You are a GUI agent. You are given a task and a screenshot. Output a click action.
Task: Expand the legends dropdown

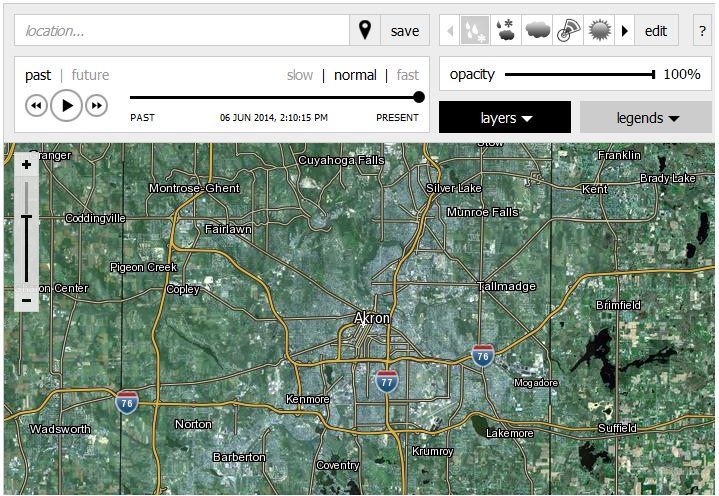pos(647,118)
